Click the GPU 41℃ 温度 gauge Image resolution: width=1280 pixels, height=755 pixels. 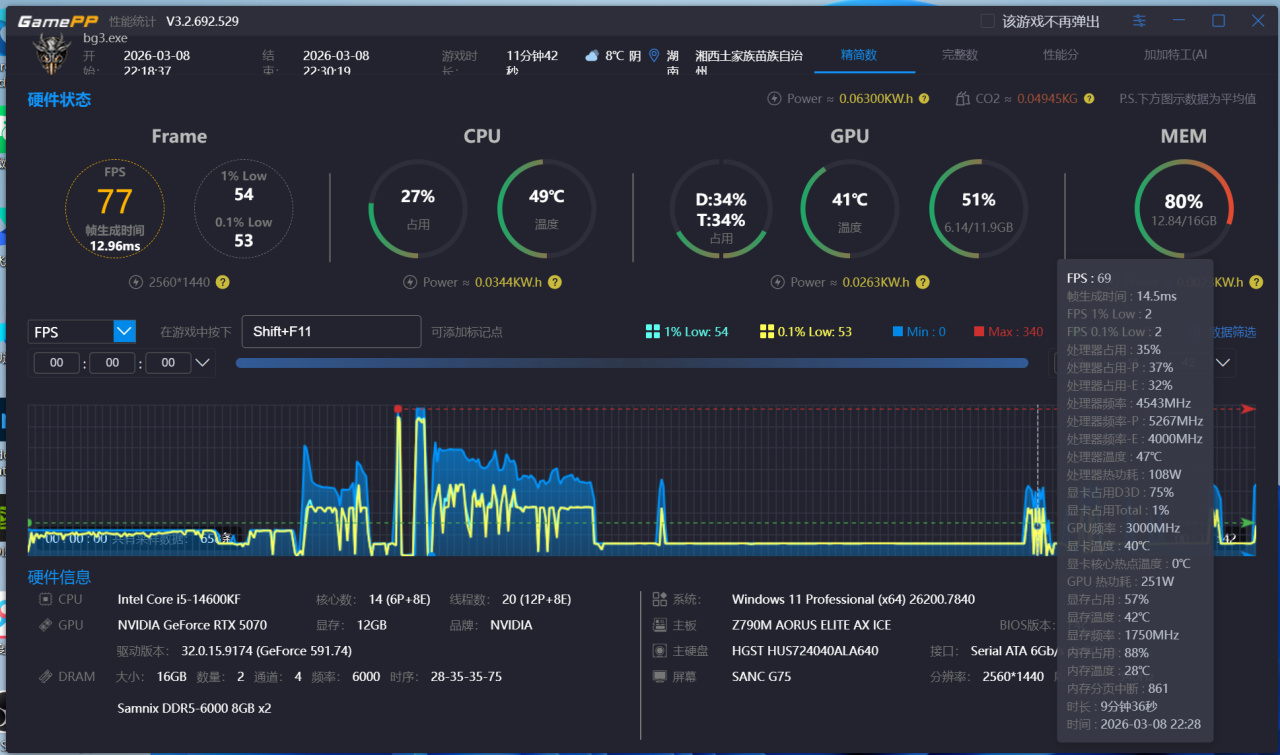coord(850,209)
